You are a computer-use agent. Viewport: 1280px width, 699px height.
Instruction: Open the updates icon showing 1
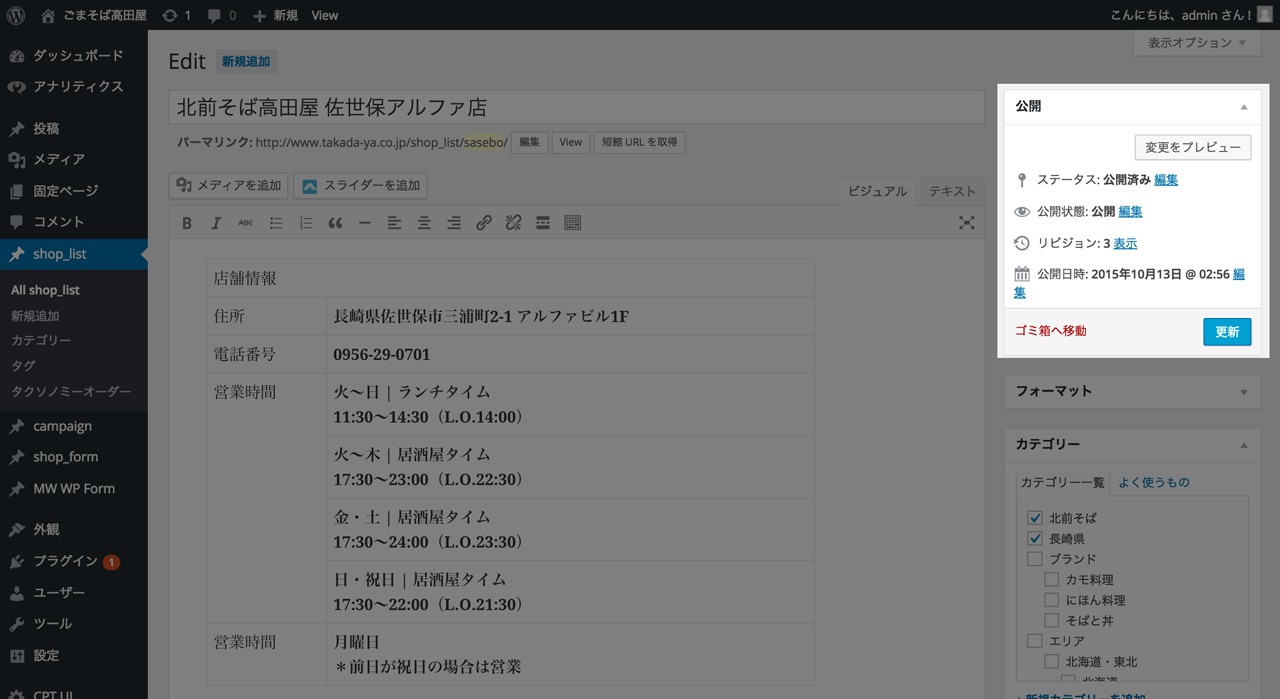pos(176,15)
